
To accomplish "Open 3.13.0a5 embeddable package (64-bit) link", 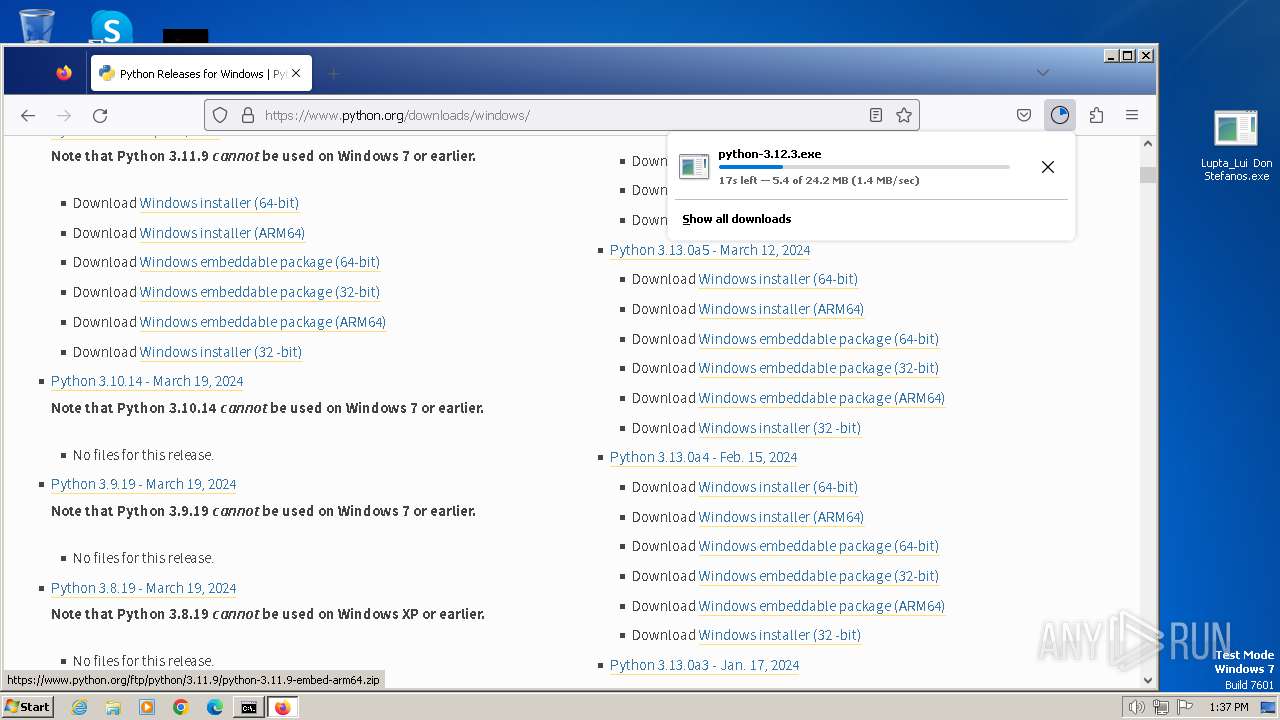I will pyautogui.click(x=819, y=339).
